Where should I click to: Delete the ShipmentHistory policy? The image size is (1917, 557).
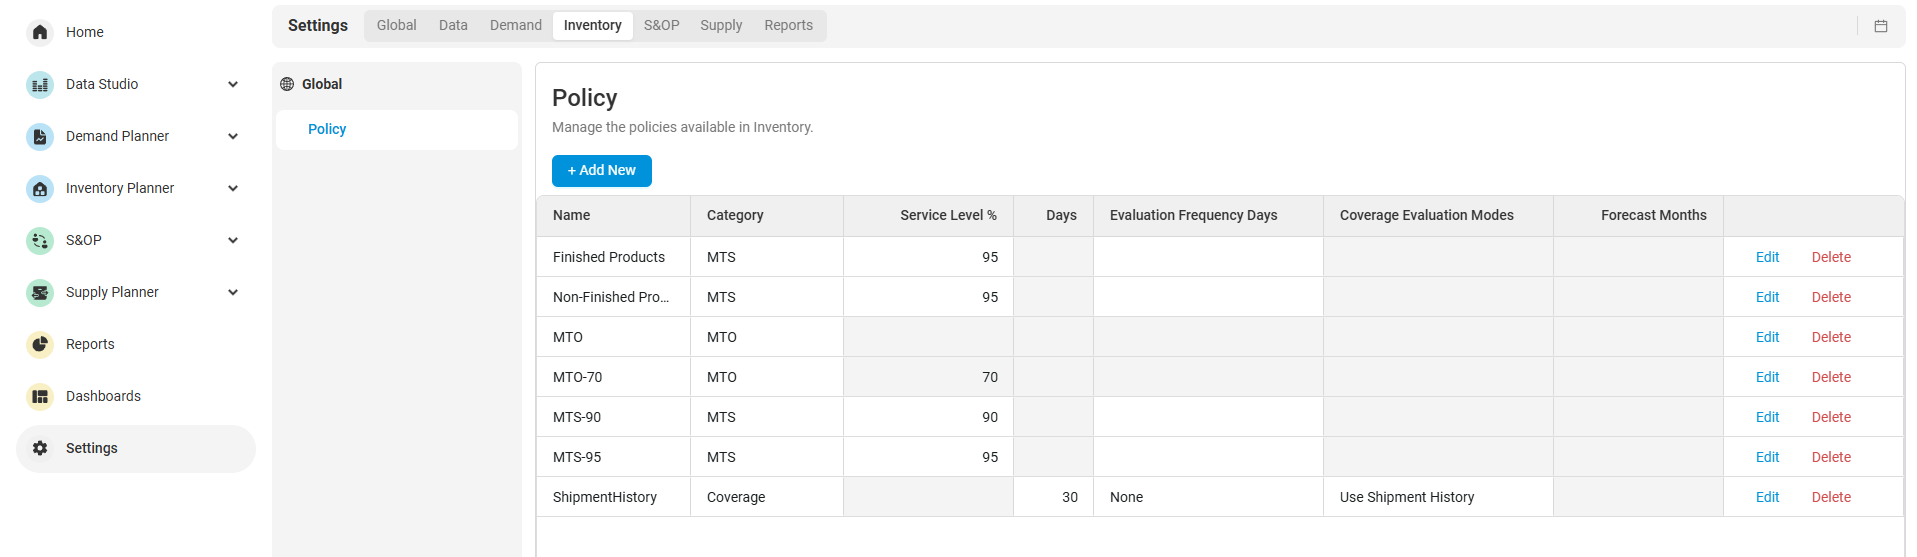point(1830,497)
